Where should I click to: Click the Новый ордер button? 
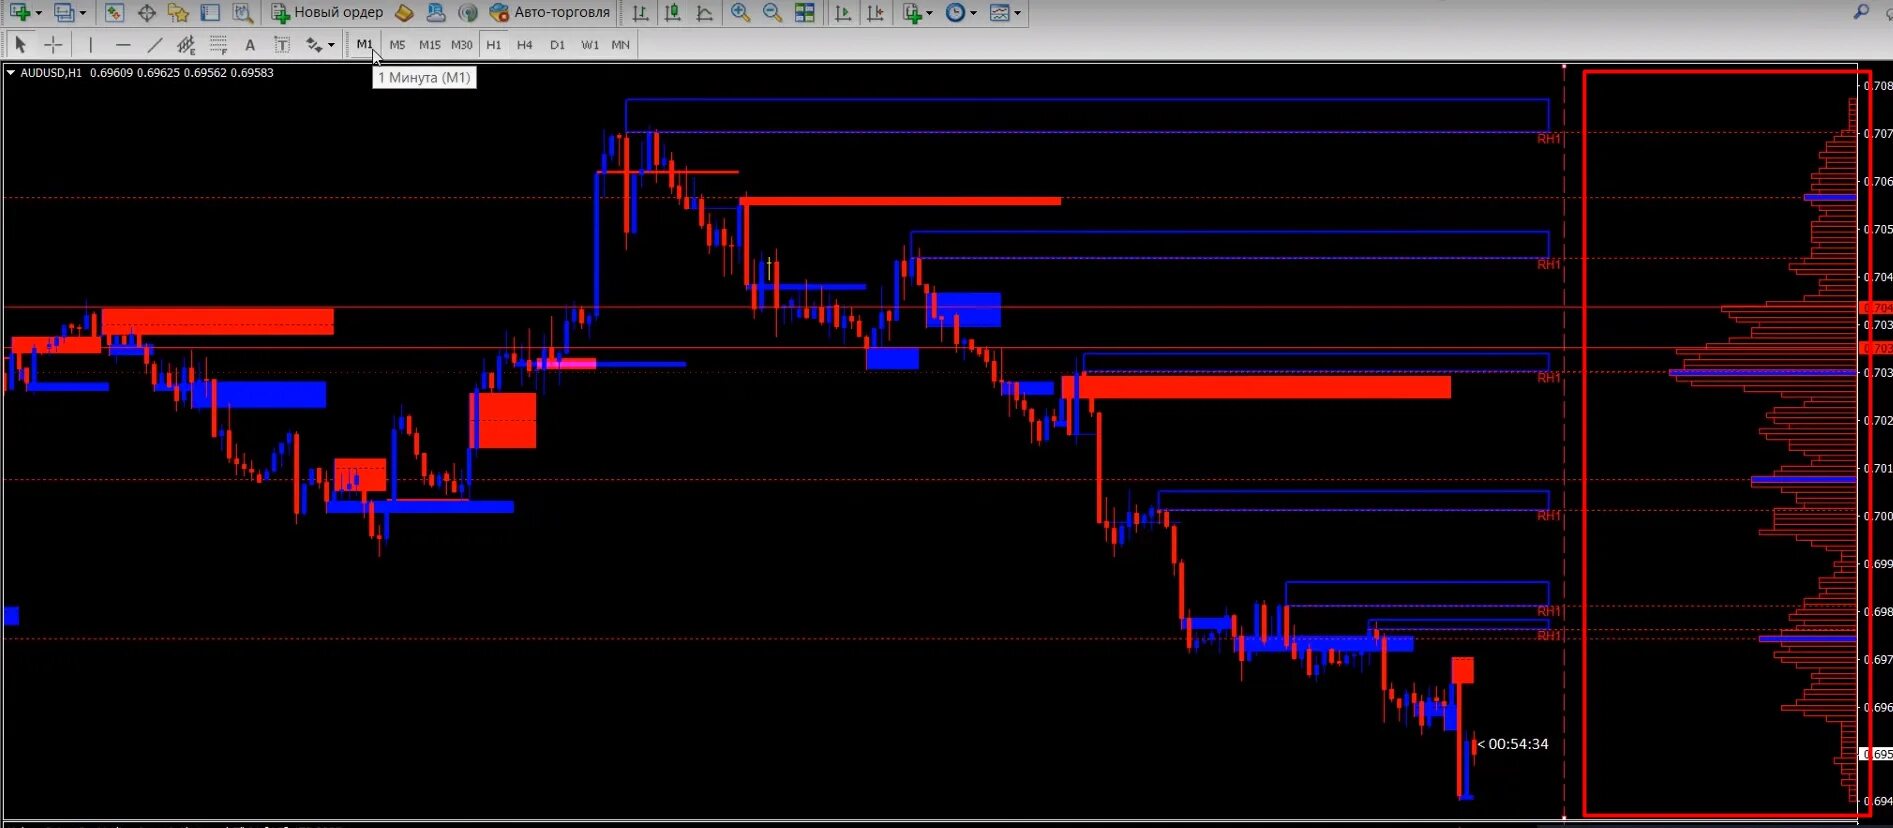[327, 13]
